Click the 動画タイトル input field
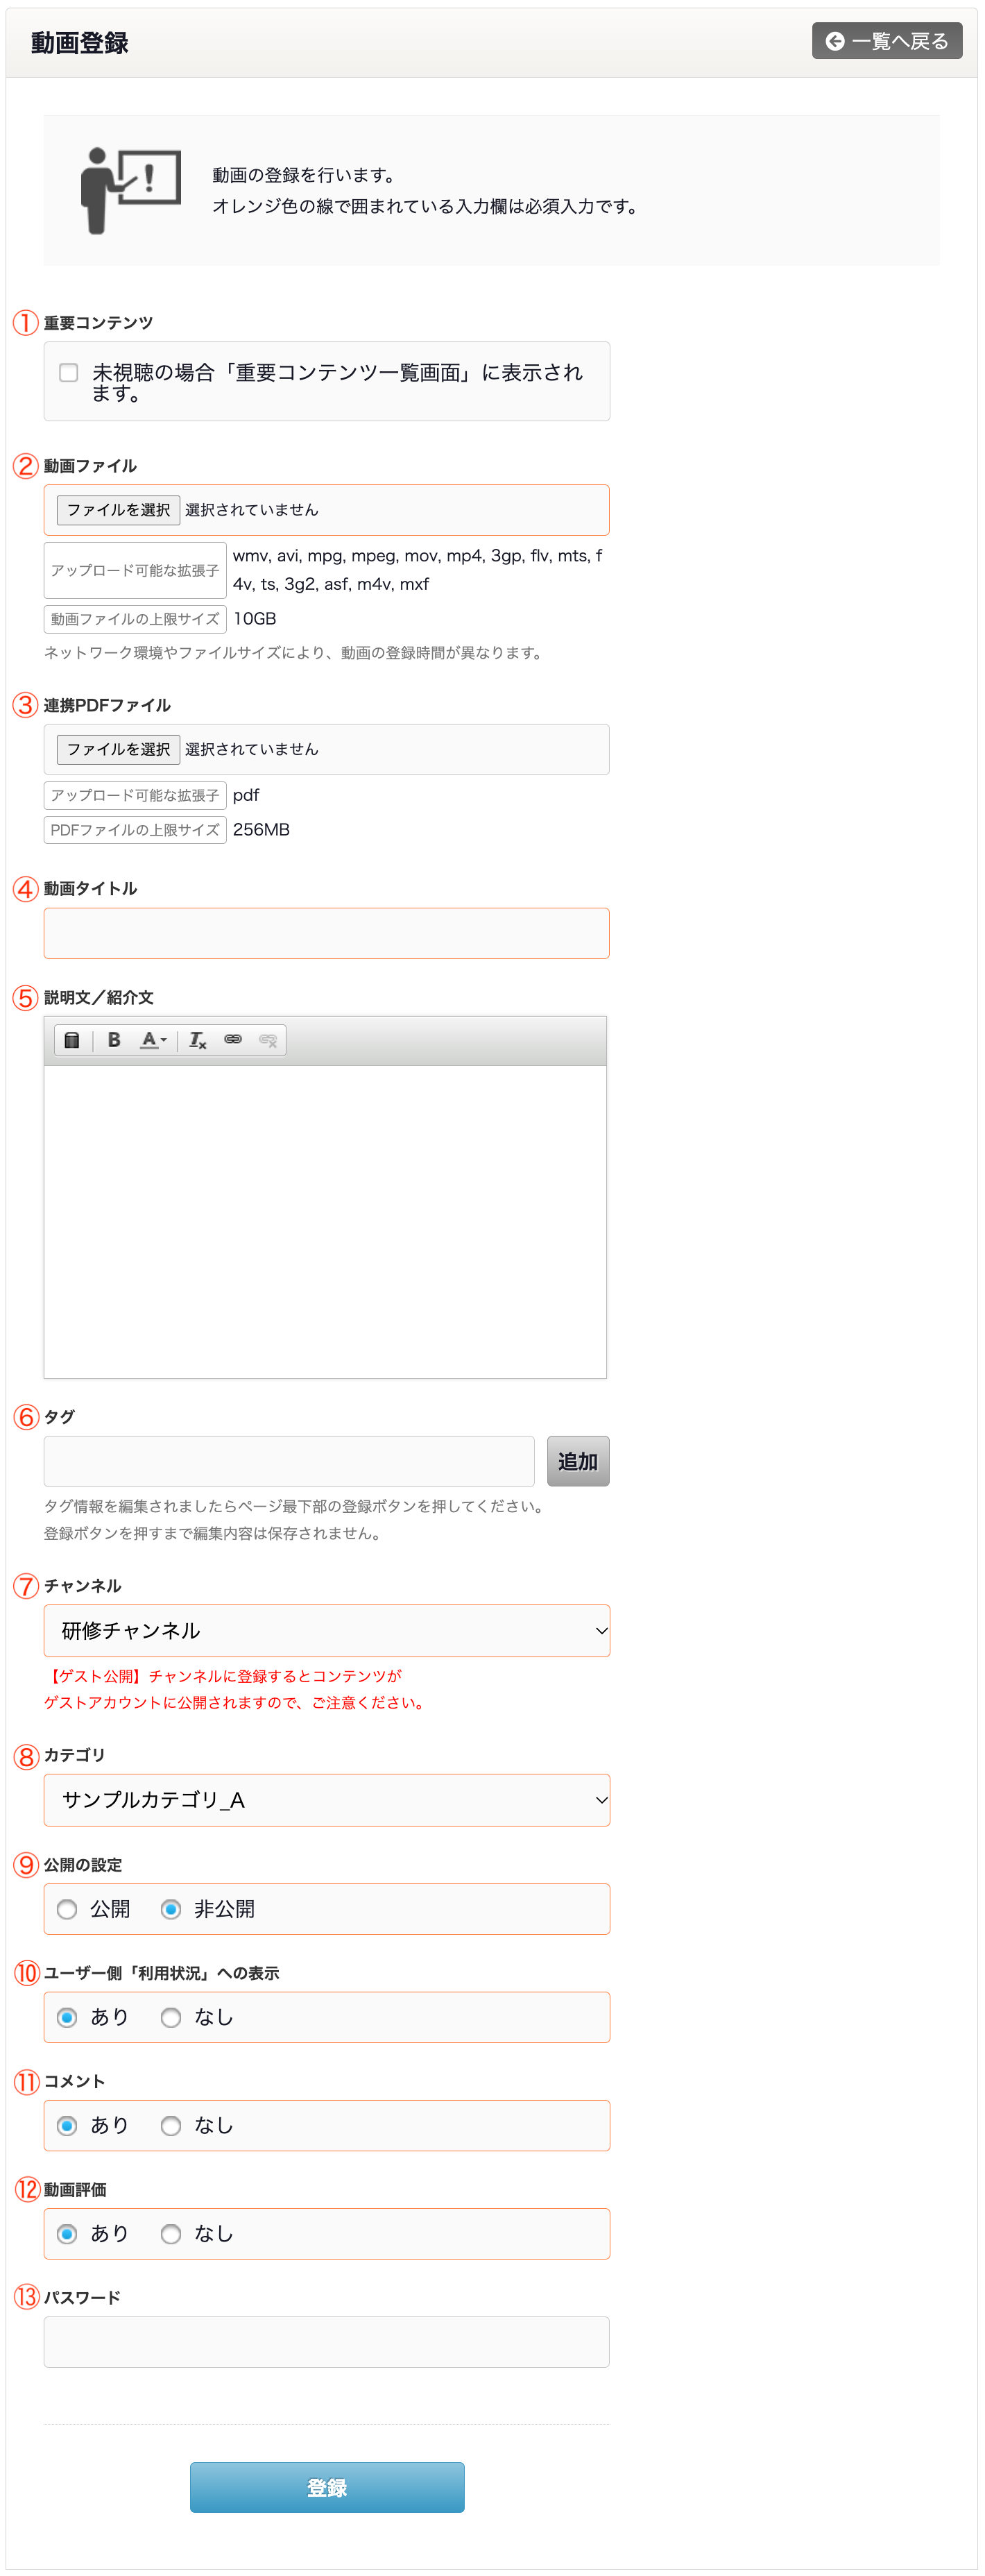 pyautogui.click(x=327, y=933)
